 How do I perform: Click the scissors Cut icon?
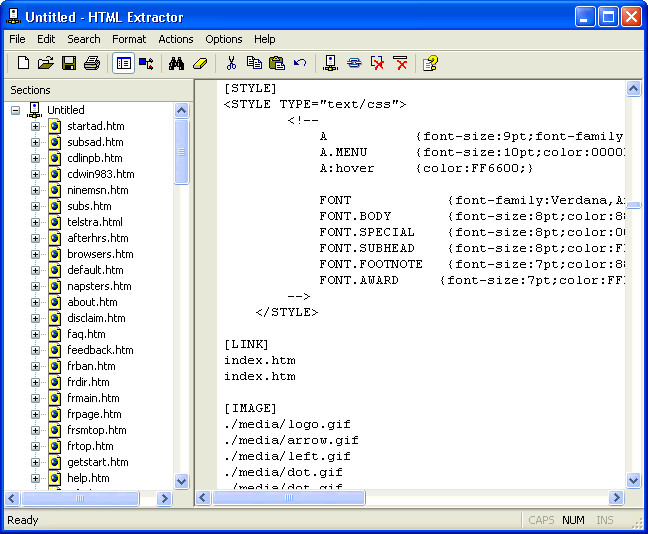pos(231,63)
